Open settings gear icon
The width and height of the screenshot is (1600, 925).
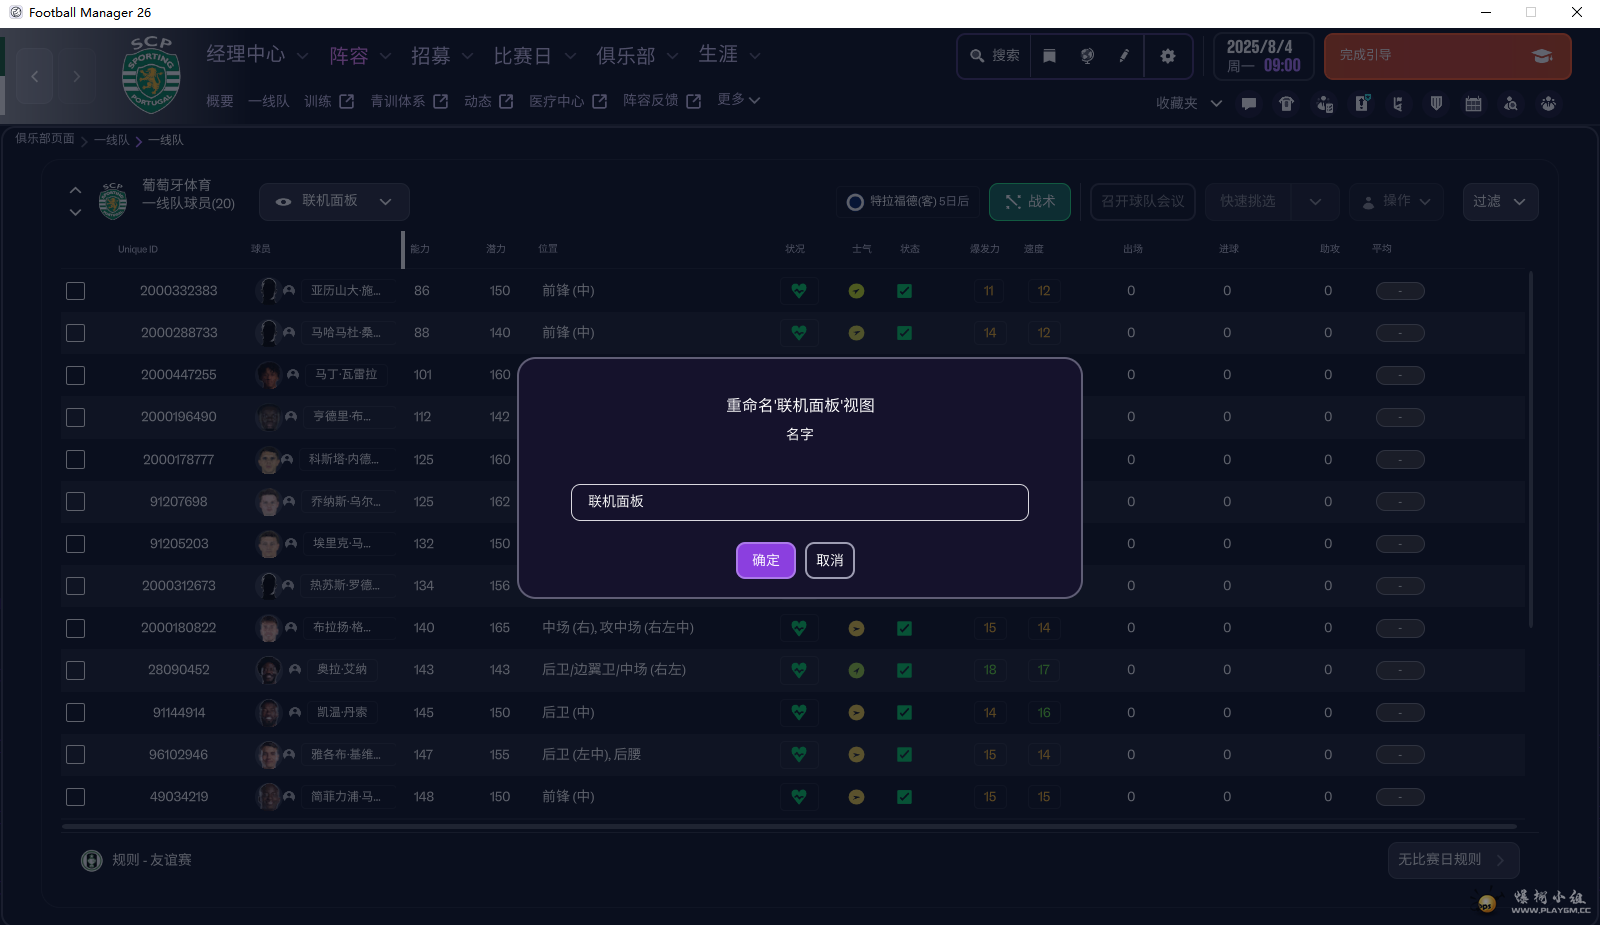[1168, 56]
